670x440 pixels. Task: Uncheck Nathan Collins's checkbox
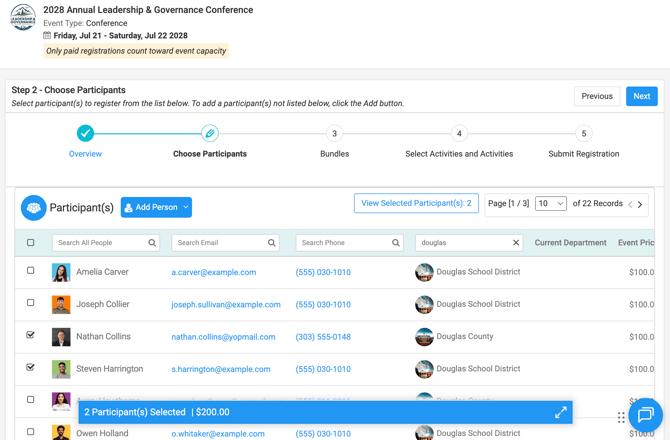[30, 335]
